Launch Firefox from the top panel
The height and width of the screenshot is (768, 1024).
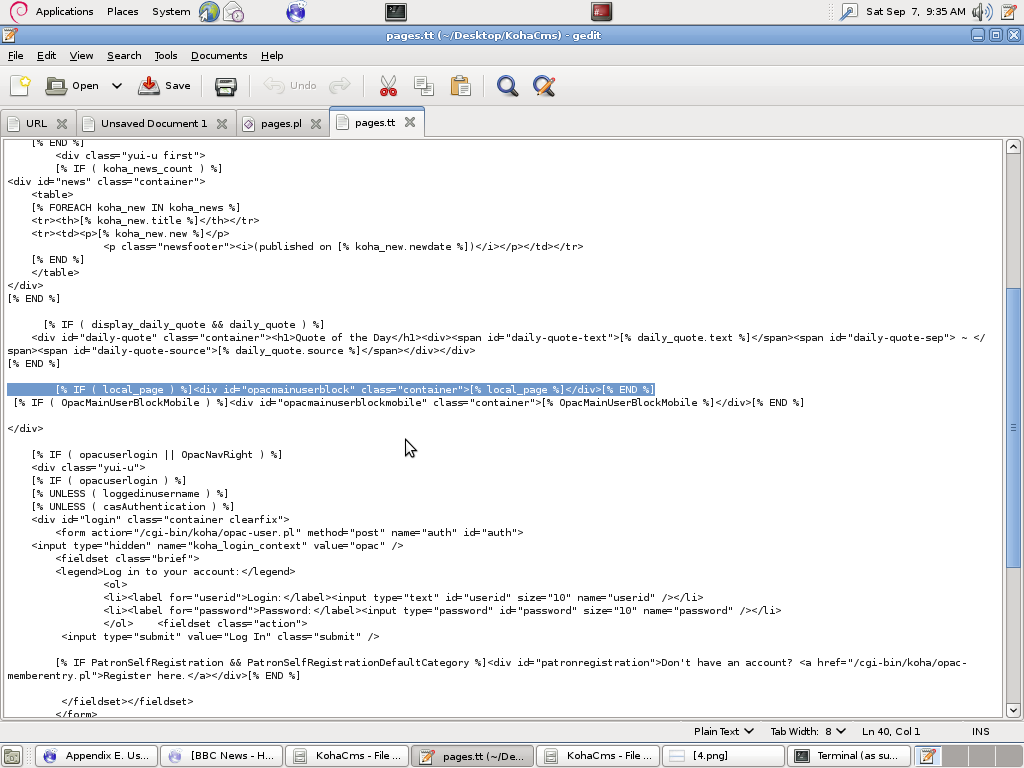tap(293, 12)
